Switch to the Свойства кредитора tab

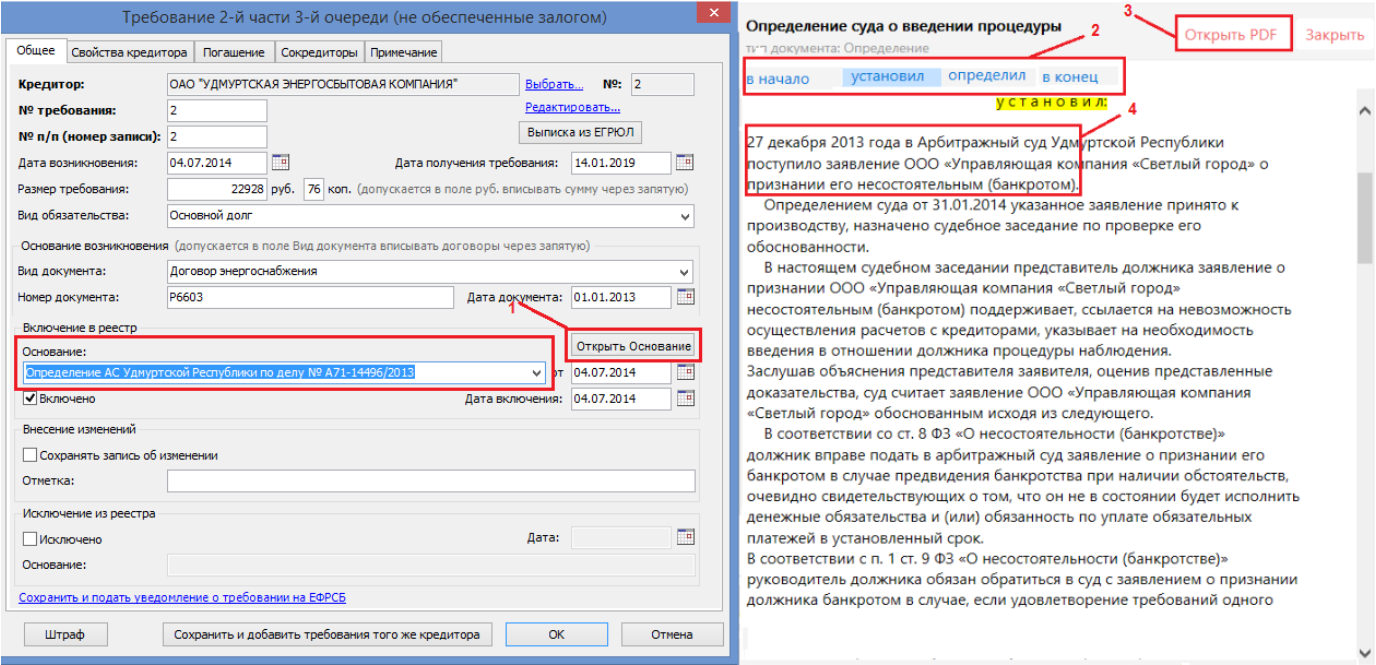pos(129,52)
